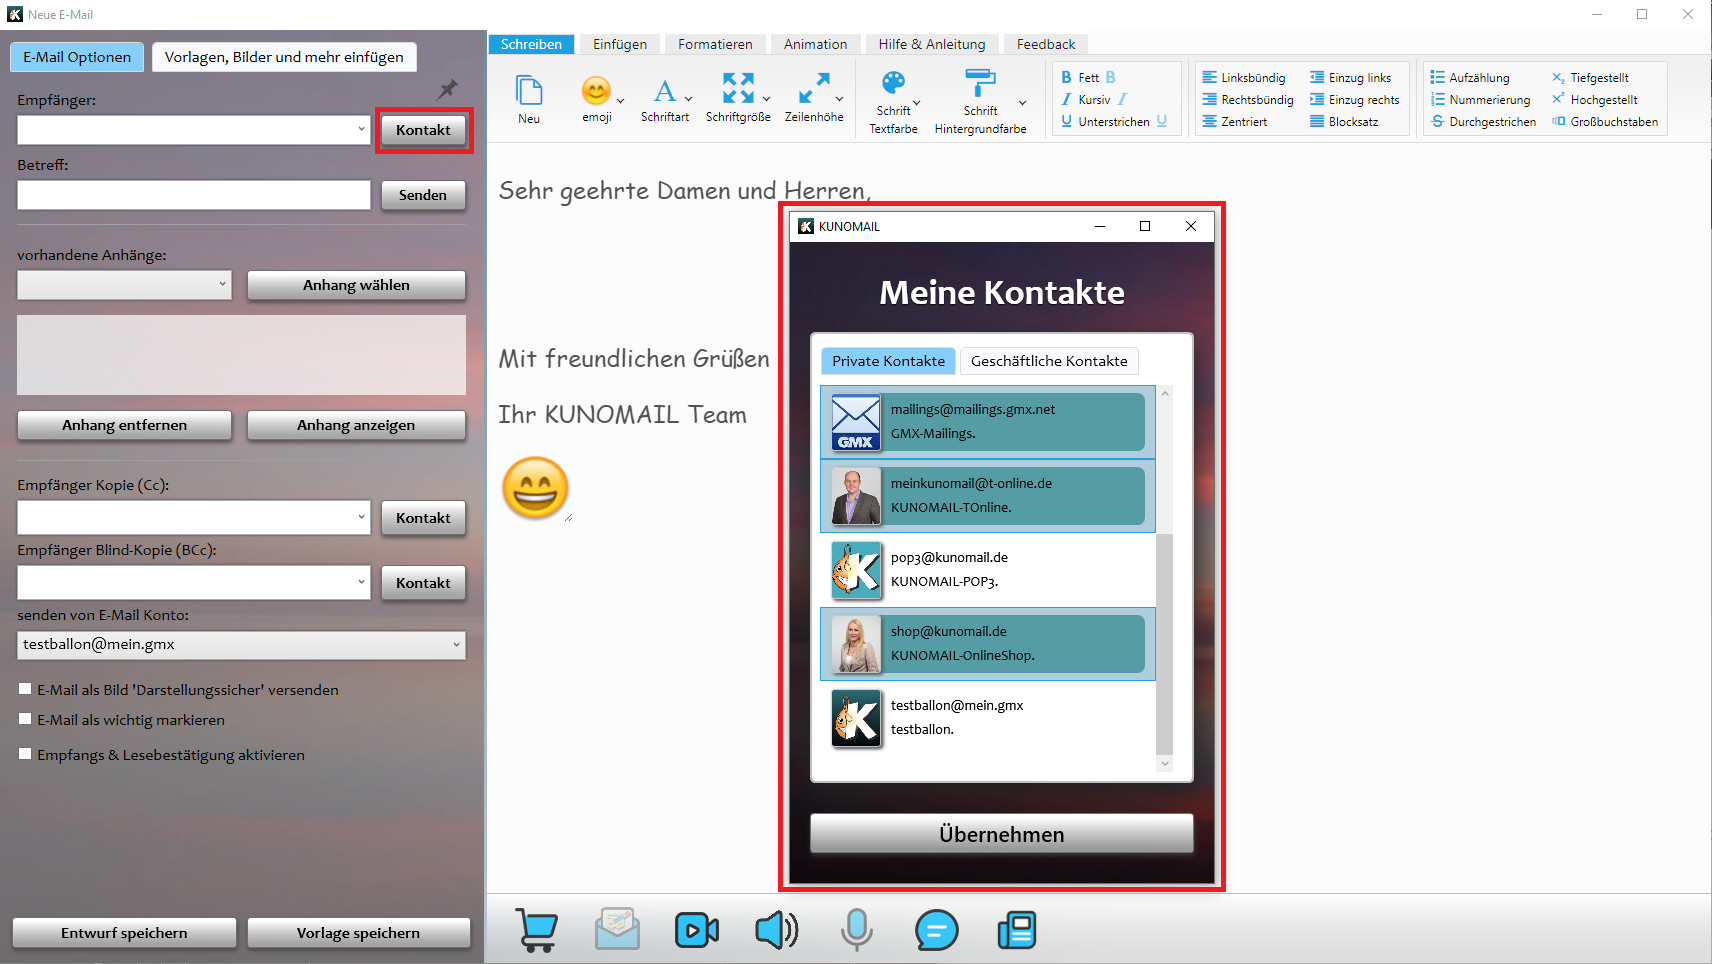Toggle 'Darstellungssicher' versenden checkbox

25,689
